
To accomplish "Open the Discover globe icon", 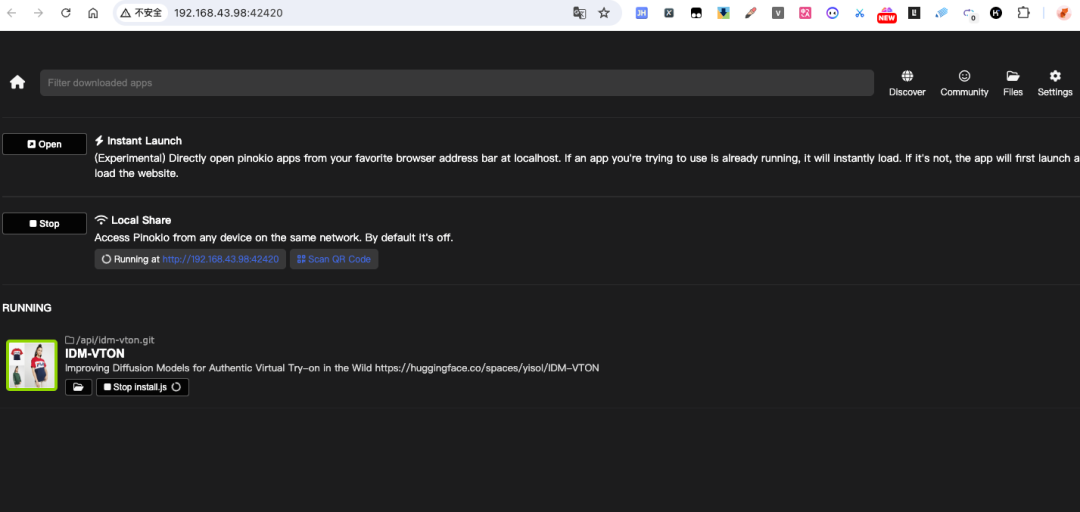I will tap(907, 76).
